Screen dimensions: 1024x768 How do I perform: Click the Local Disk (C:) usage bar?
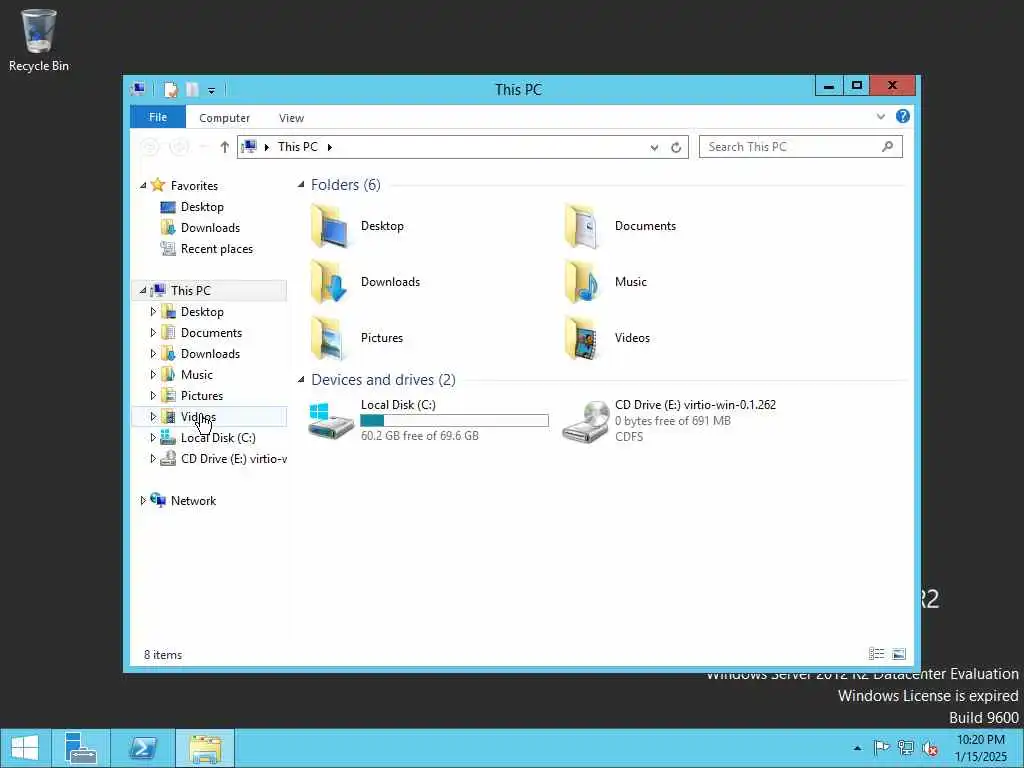[x=455, y=421]
